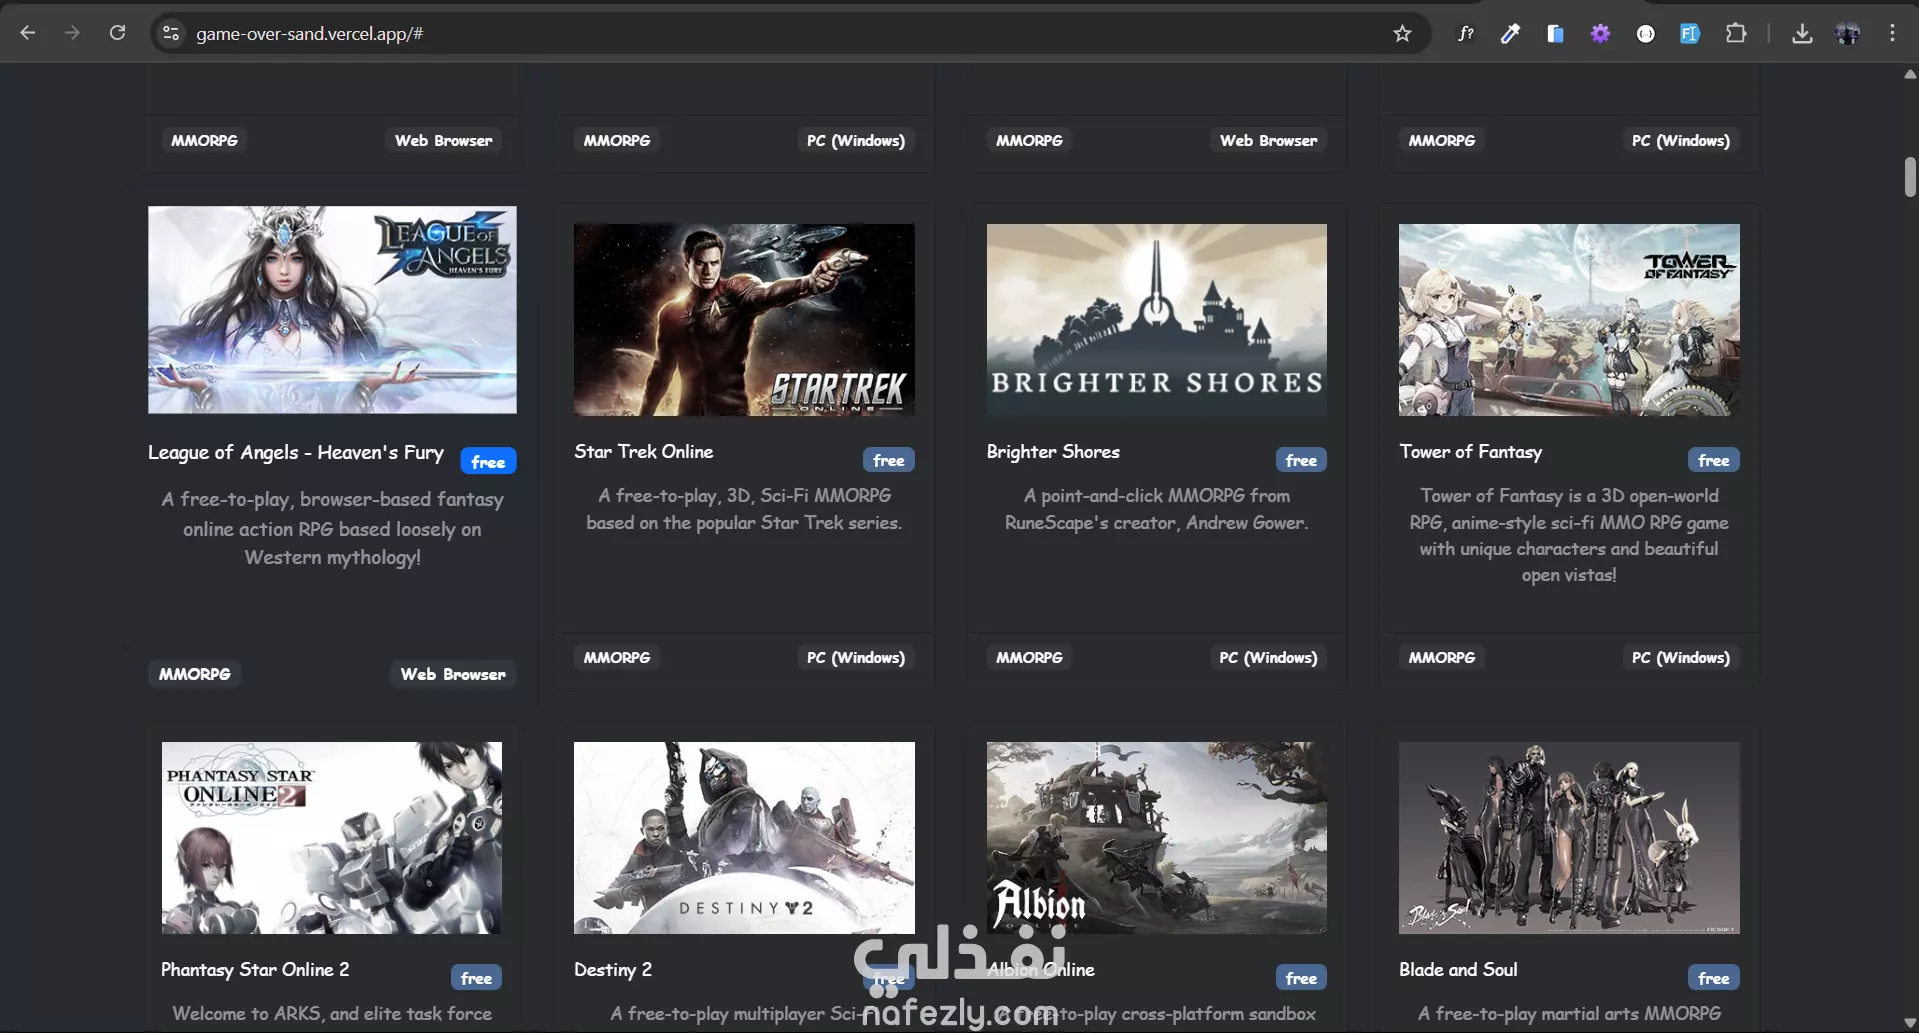Open Blade and Soul cover image
Image resolution: width=1919 pixels, height=1033 pixels.
tap(1569, 838)
